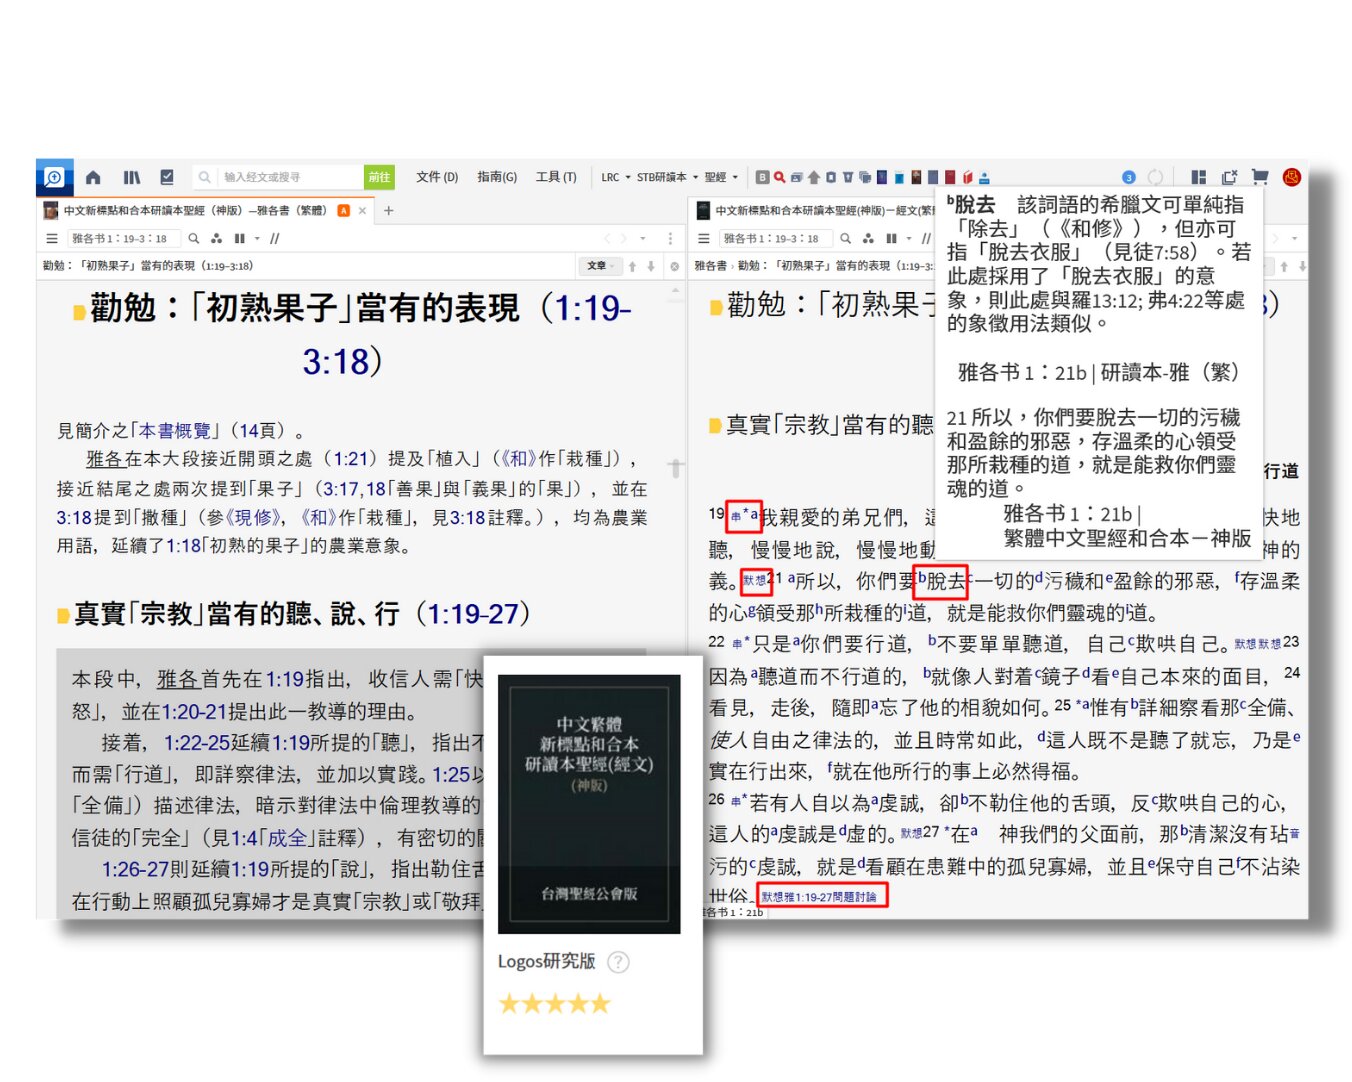
Task: Click the green 前往 go button
Action: 379,177
